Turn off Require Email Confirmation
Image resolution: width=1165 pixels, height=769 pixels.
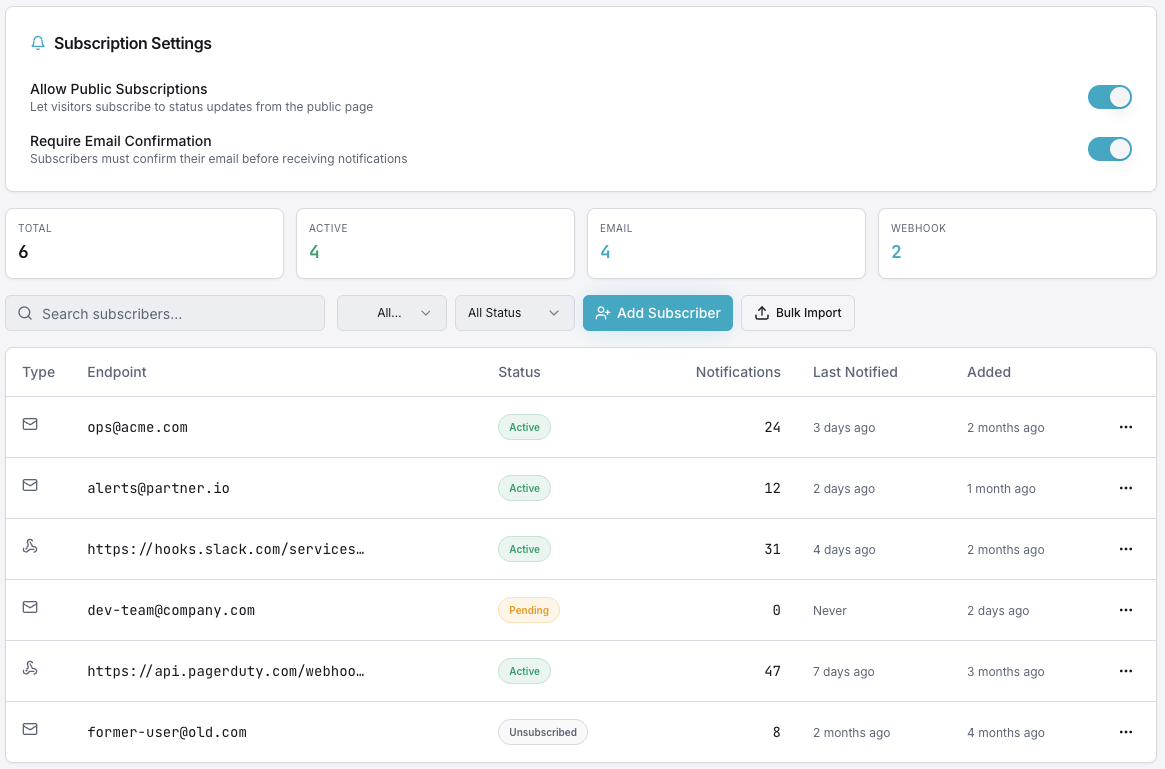1110,149
